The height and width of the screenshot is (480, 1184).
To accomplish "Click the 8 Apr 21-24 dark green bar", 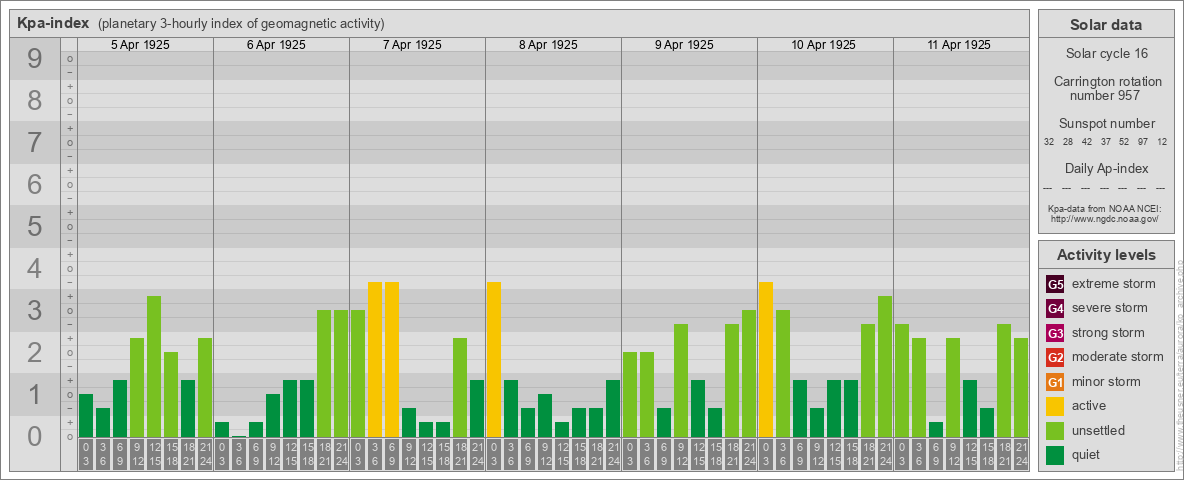I will click(613, 408).
